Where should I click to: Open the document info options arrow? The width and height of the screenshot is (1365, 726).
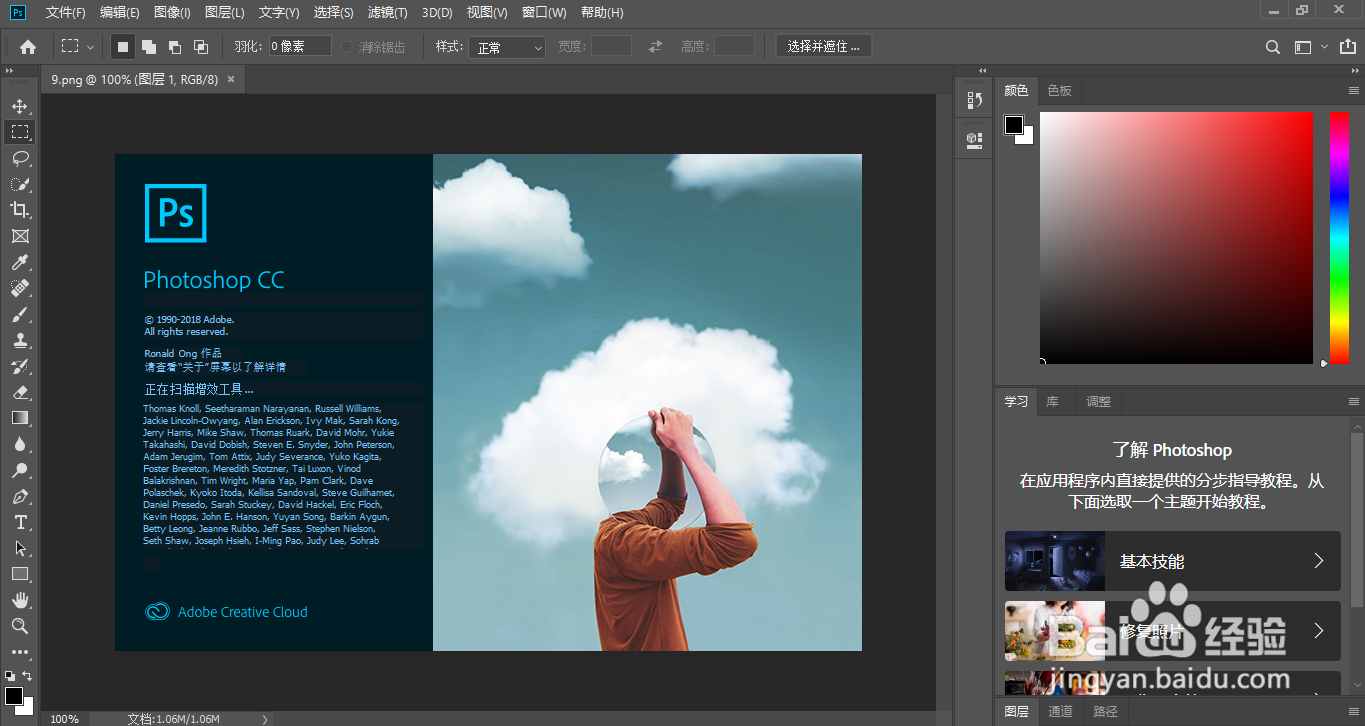(263, 718)
